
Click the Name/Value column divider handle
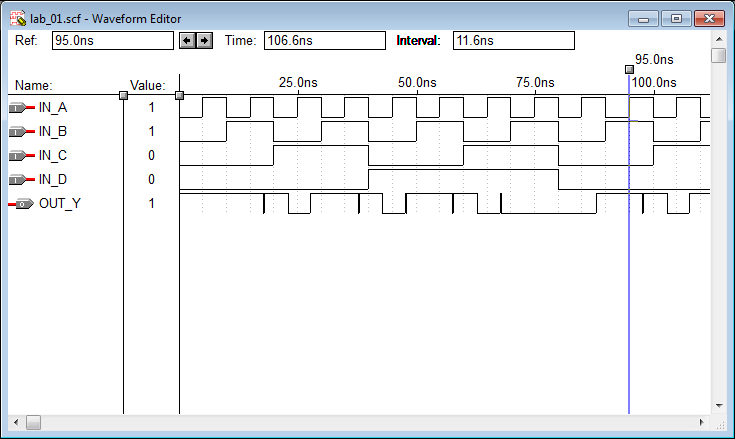(x=123, y=96)
